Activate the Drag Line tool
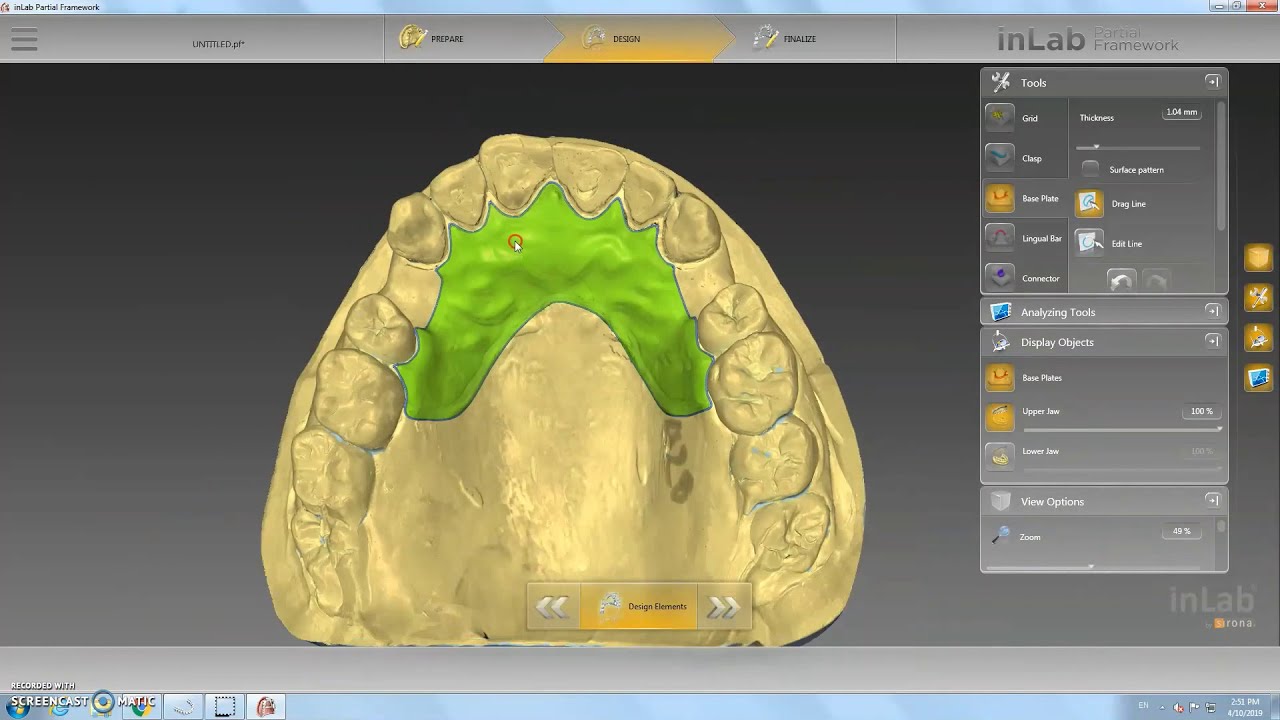Viewport: 1280px width, 720px height. point(1089,204)
